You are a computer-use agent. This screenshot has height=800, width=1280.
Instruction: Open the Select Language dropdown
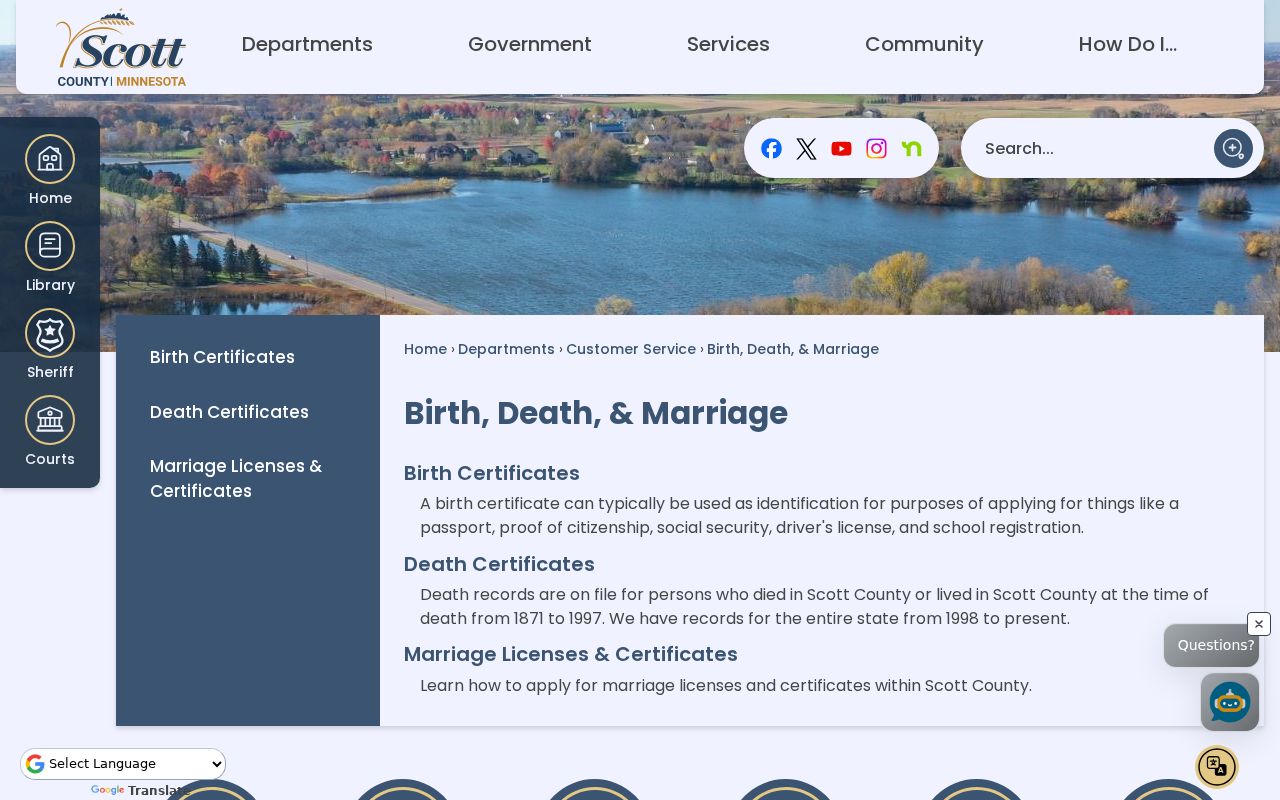[123, 764]
